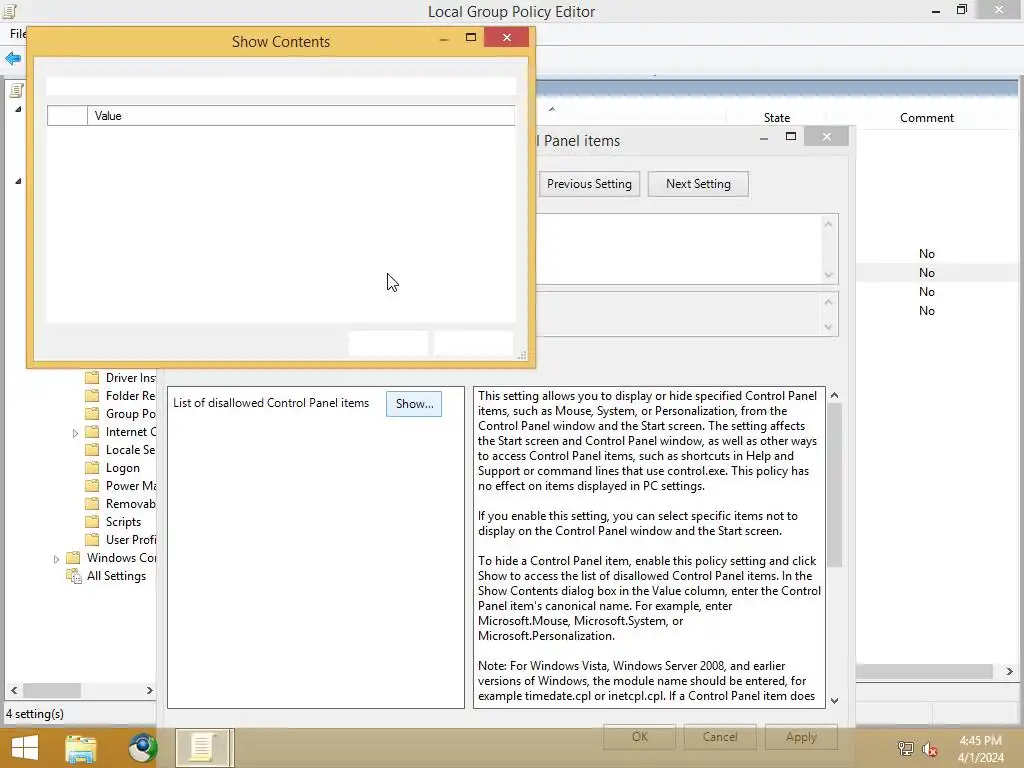Click the clock showing 4:45 PM

(x=980, y=741)
